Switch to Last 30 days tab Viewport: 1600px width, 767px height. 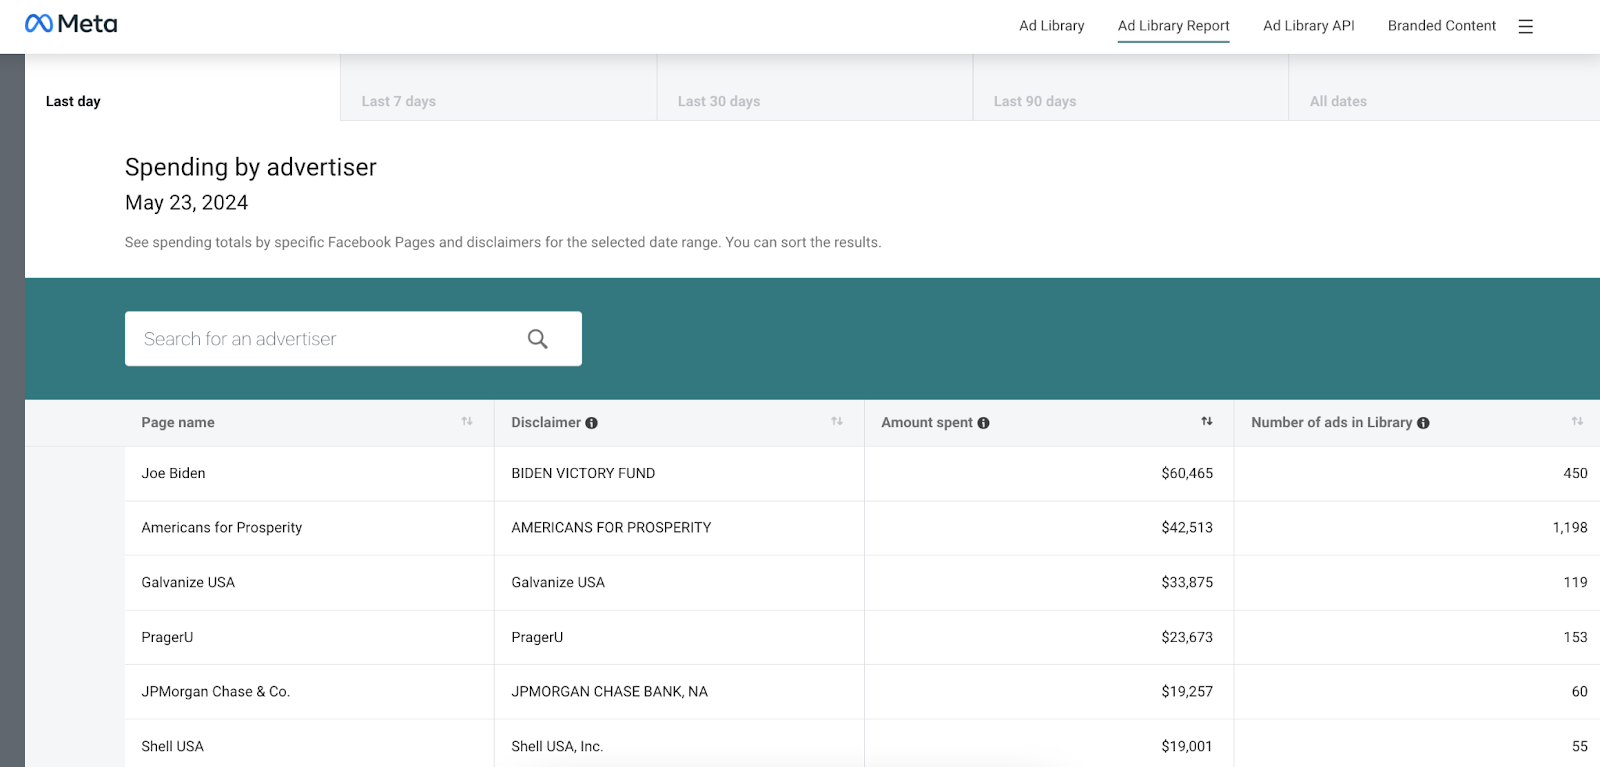(x=815, y=88)
